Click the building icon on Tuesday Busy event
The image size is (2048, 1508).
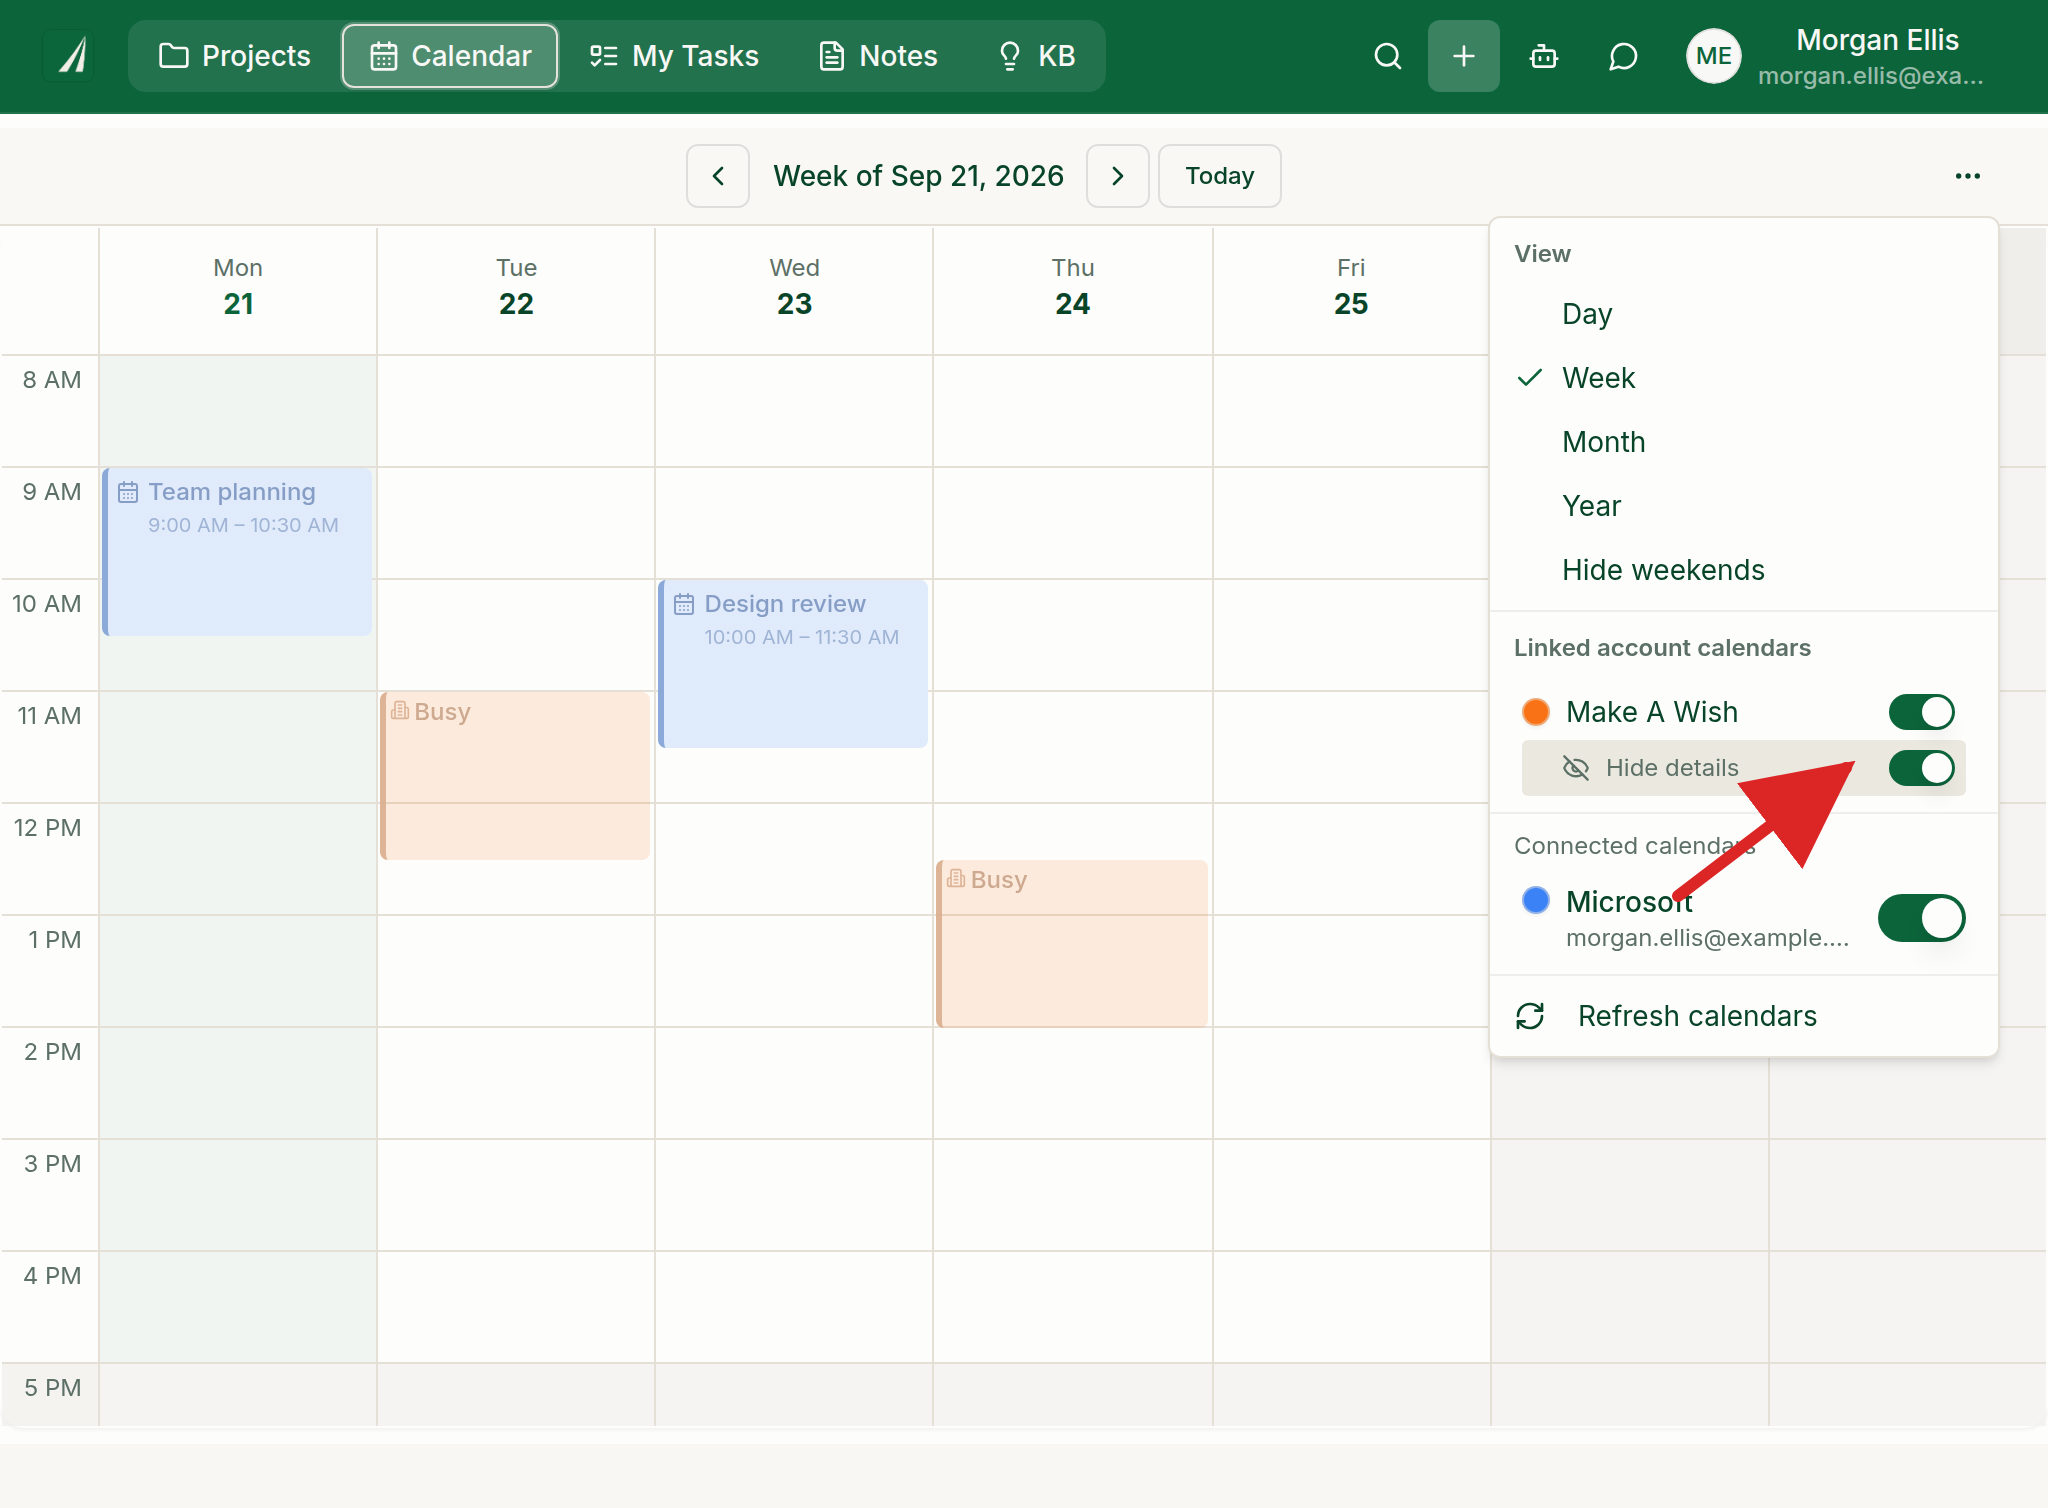400,711
